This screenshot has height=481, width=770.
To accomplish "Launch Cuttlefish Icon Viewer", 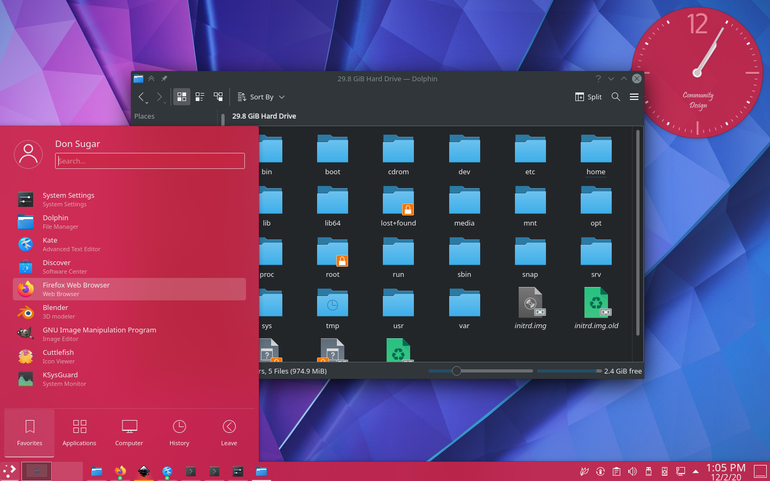I will point(129,357).
